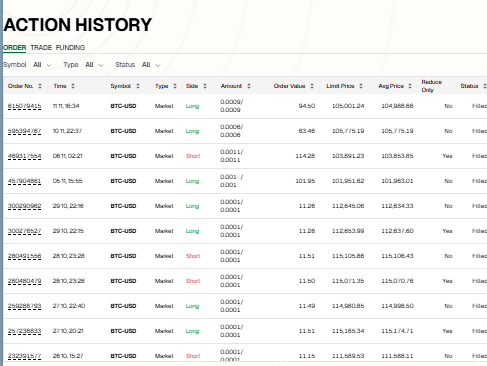Sort by Type column arrows
Image resolution: width=487 pixels, height=366 pixels.
pos(175,86)
